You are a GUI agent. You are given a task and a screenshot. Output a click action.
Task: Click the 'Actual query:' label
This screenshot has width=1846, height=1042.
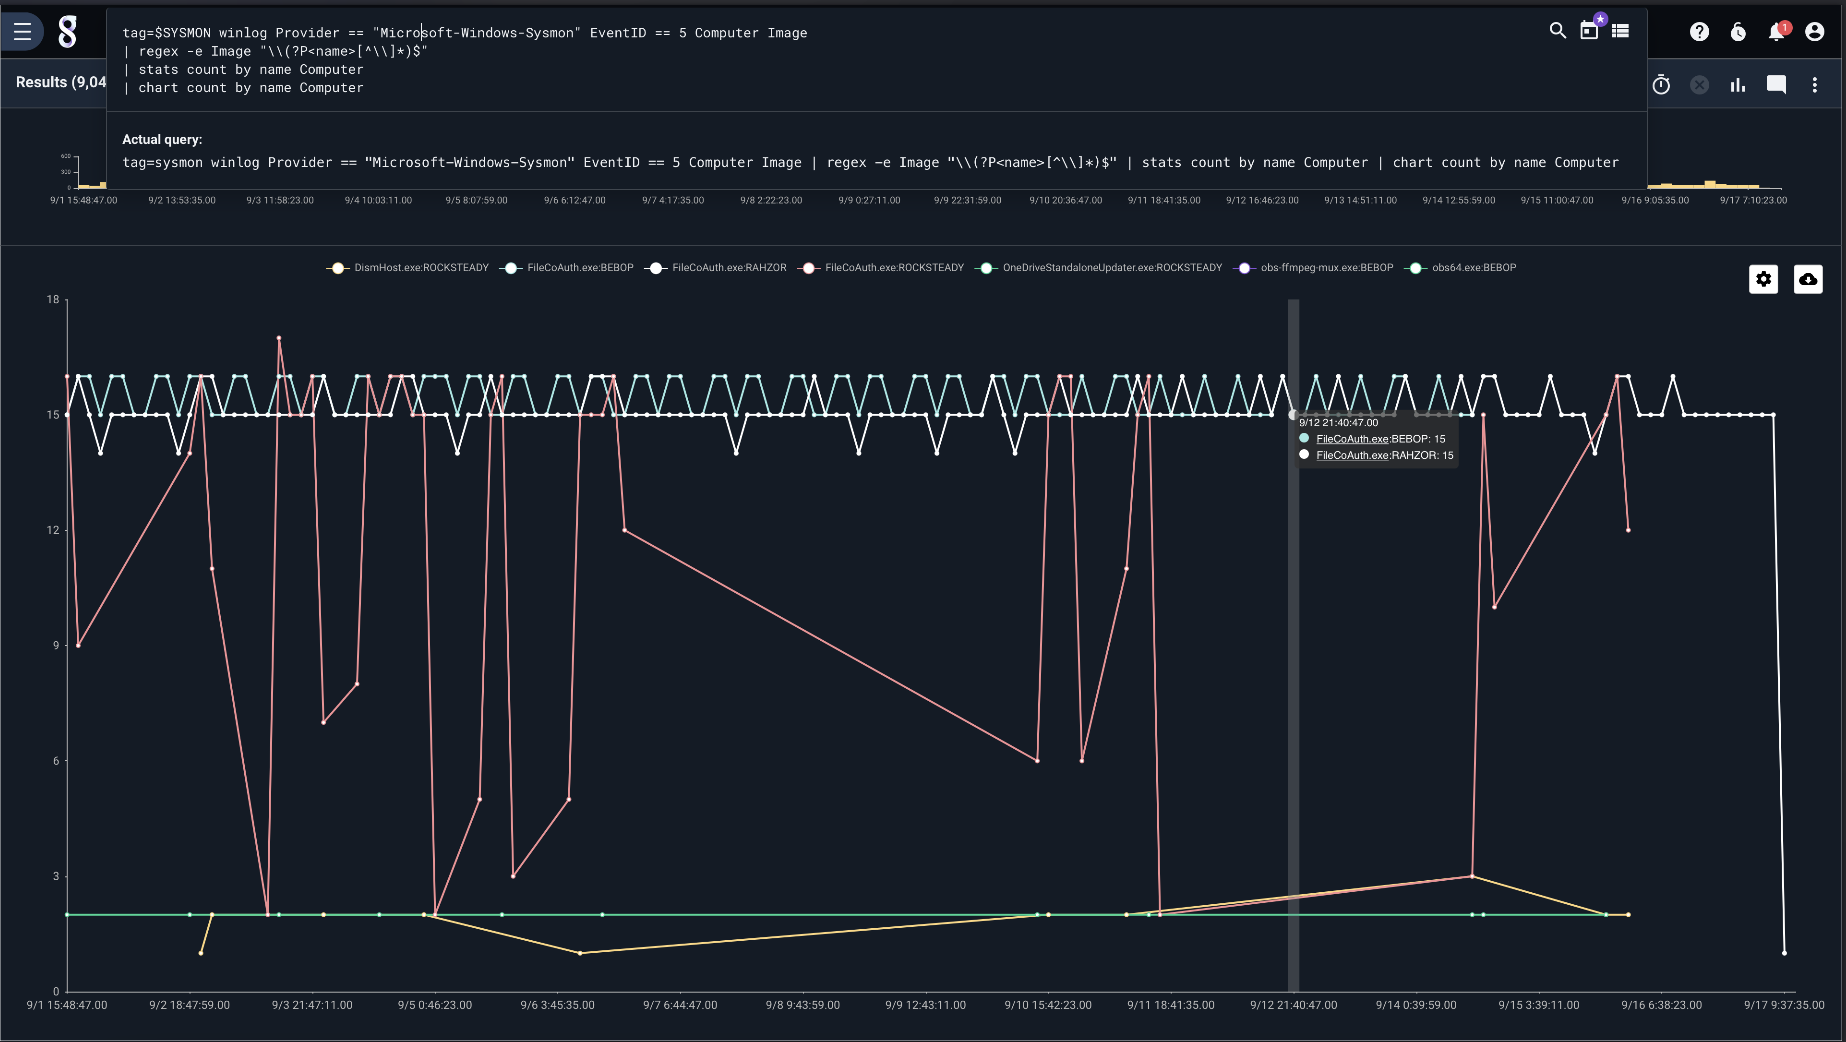click(162, 140)
